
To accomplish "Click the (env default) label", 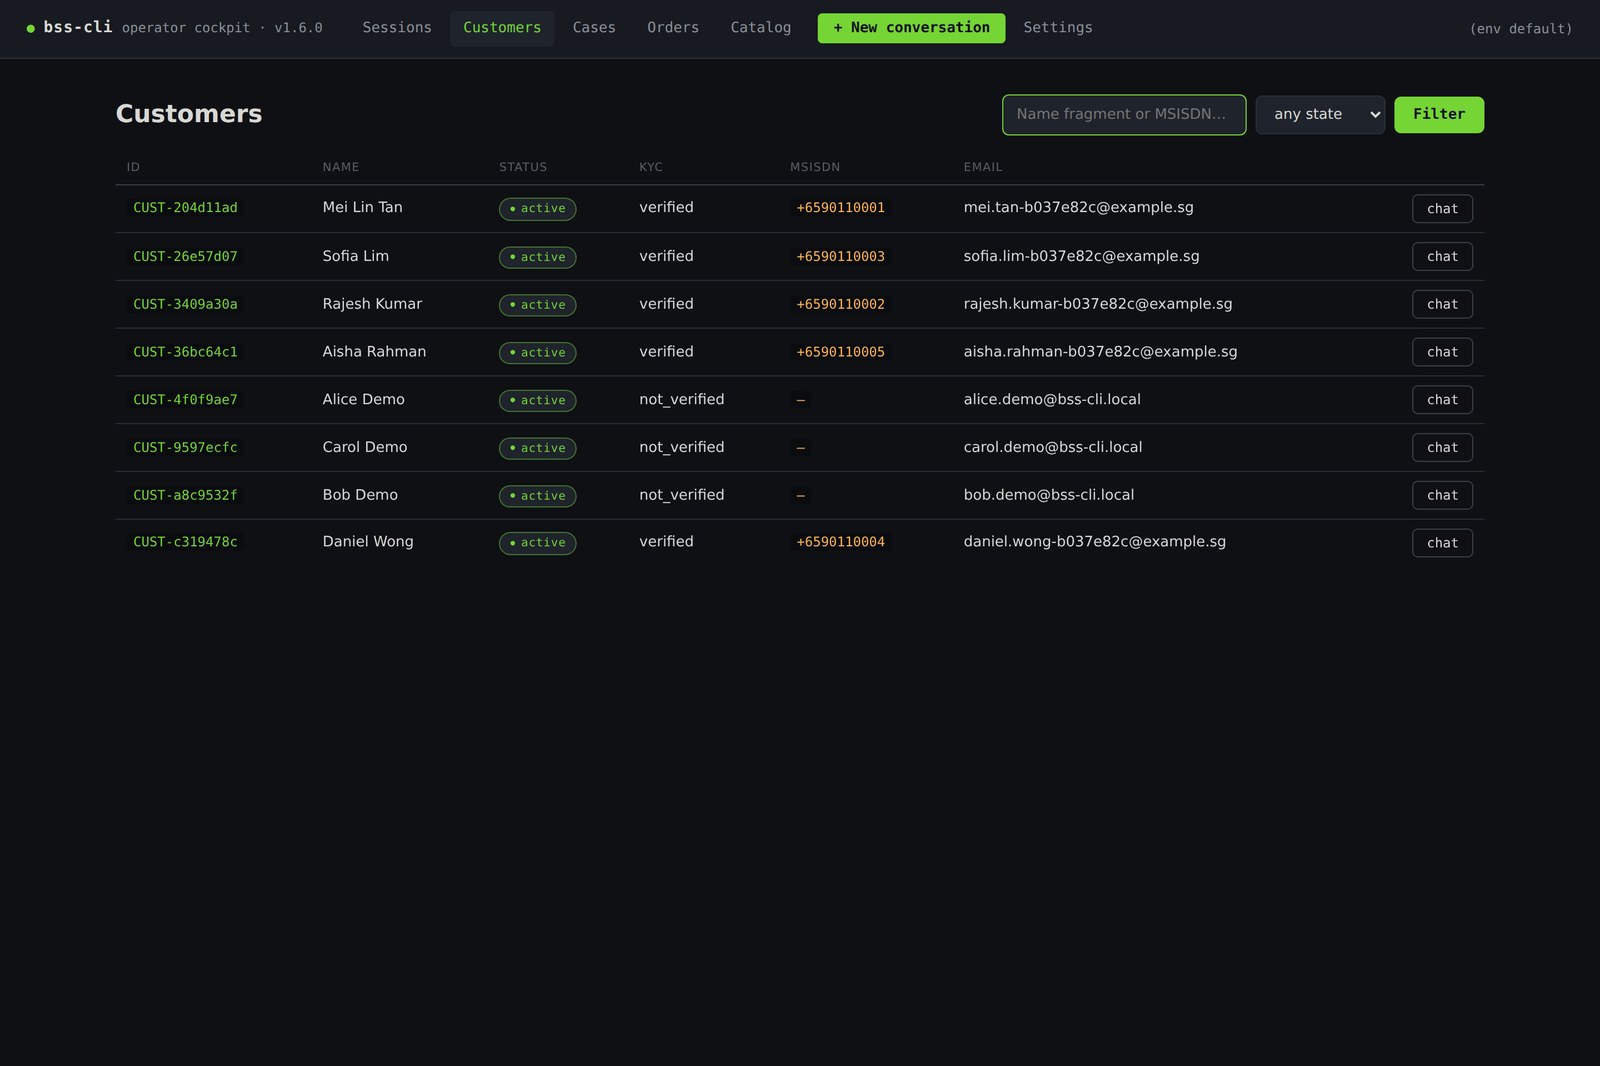I will click(1521, 29).
